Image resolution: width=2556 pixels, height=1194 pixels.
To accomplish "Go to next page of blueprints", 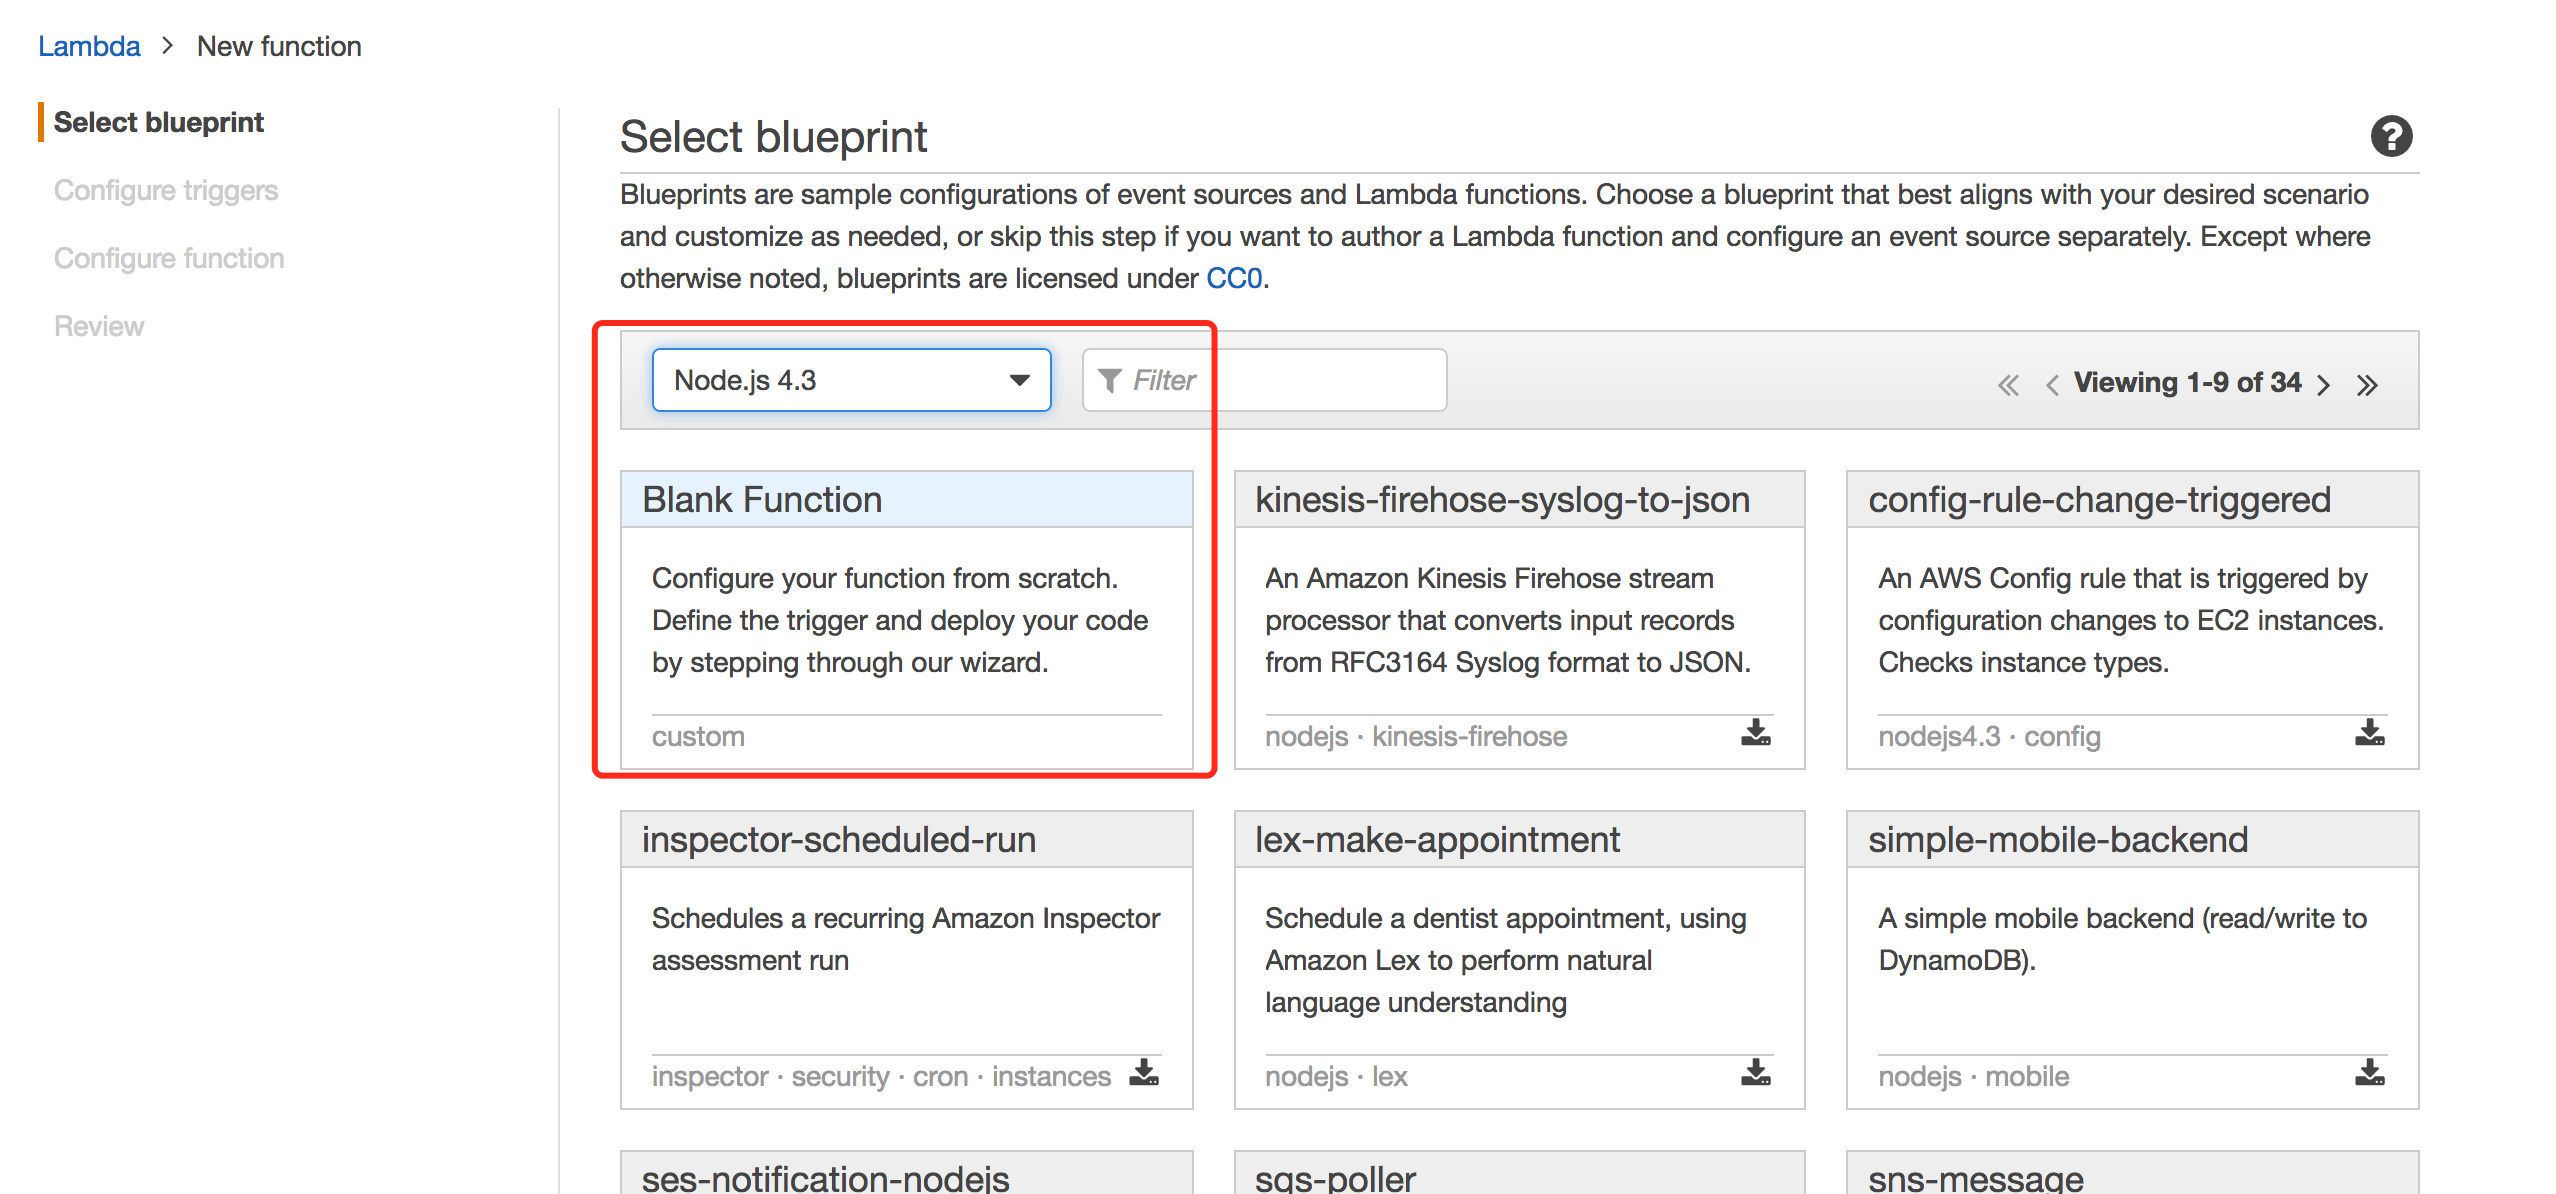I will click(2324, 385).
